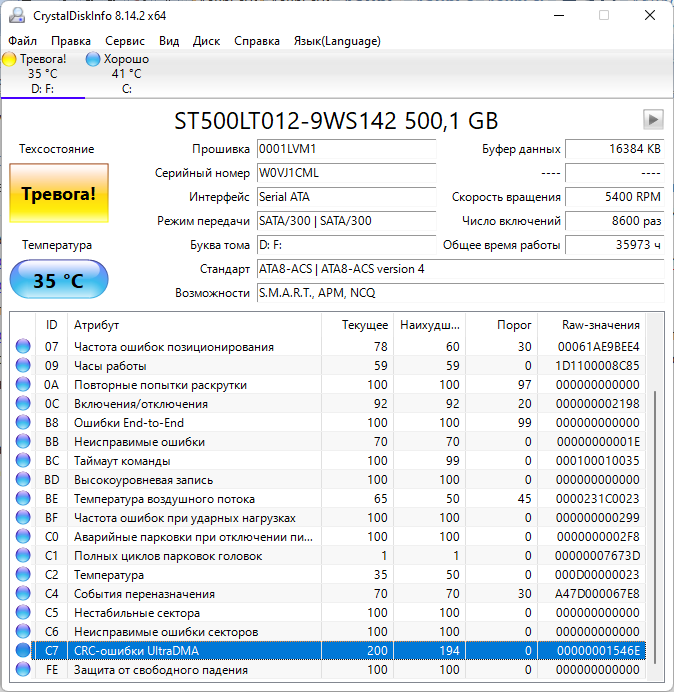Image resolution: width=674 pixels, height=692 pixels.
Task: Click the serial number field W0VJ1CML
Action: click(x=346, y=173)
